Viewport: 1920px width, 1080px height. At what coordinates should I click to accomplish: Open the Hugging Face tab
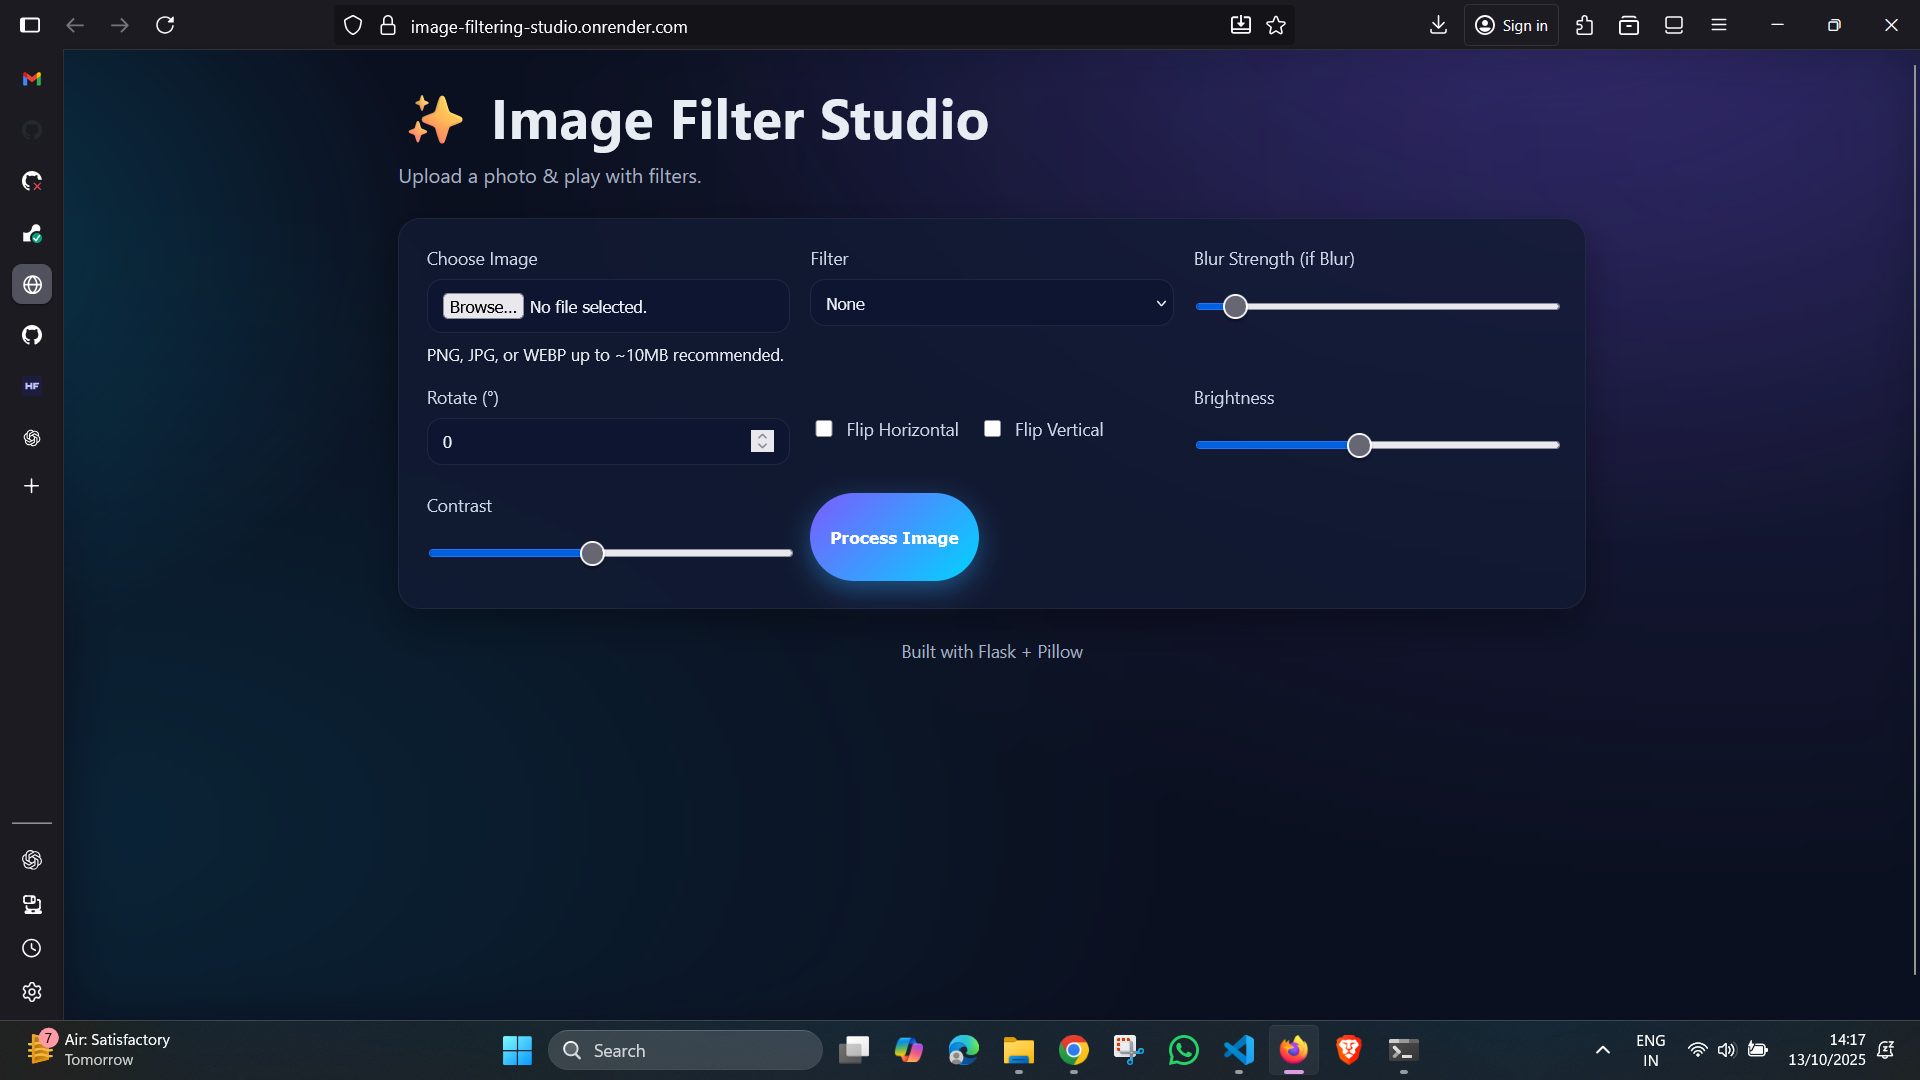click(31, 386)
